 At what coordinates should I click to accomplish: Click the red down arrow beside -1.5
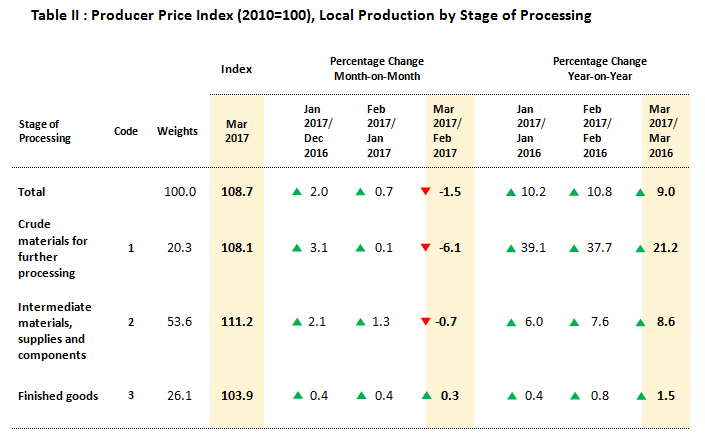(x=426, y=191)
